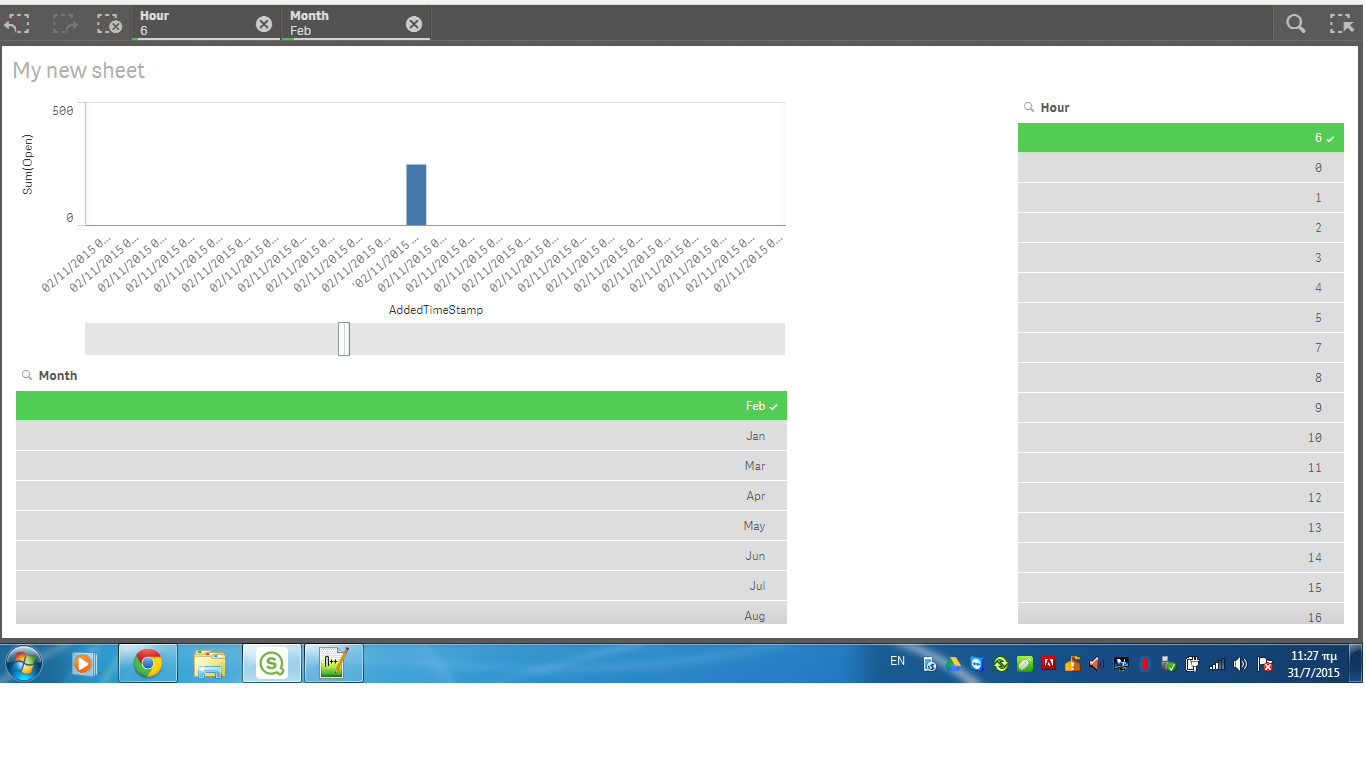This screenshot has width=1366, height=768.
Task: Open the power plug tray icon
Action: click(1192, 664)
